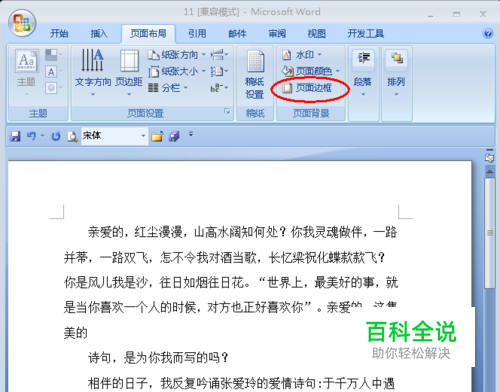Switch to the References (引用) tab
The image size is (500, 392).
(197, 34)
